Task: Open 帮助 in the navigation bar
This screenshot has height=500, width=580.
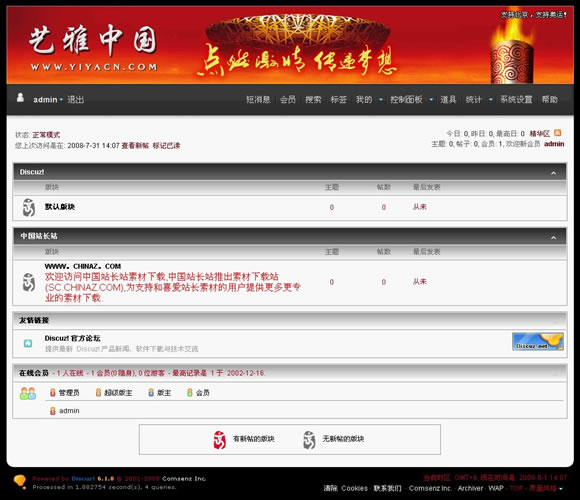Action: tap(549, 99)
